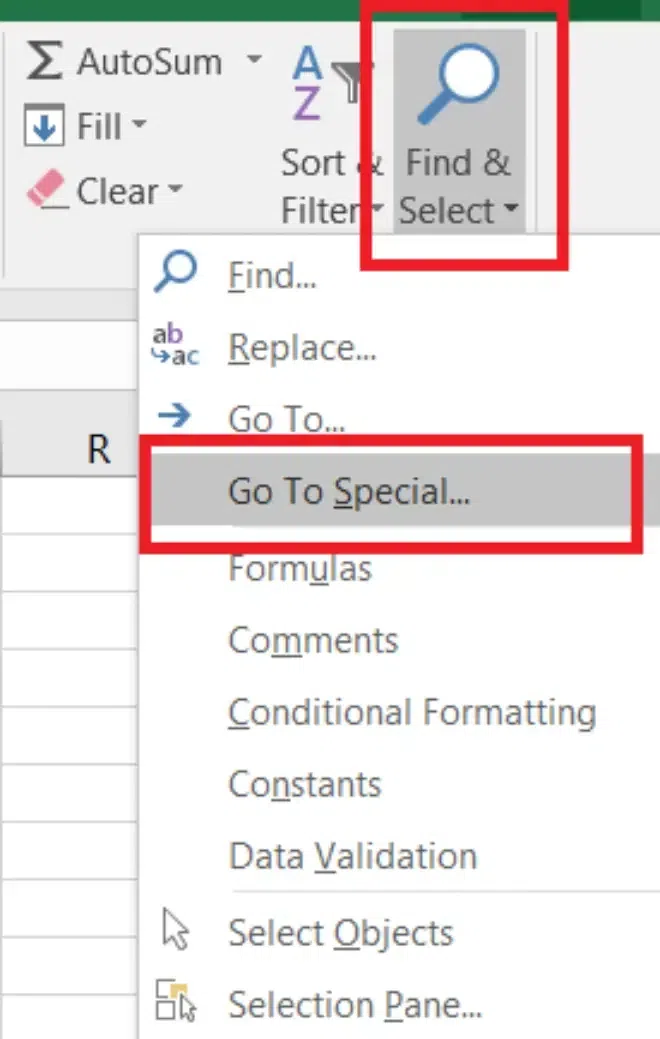Click the Replace ab-ac icon
660x1039 pixels.
tap(176, 346)
